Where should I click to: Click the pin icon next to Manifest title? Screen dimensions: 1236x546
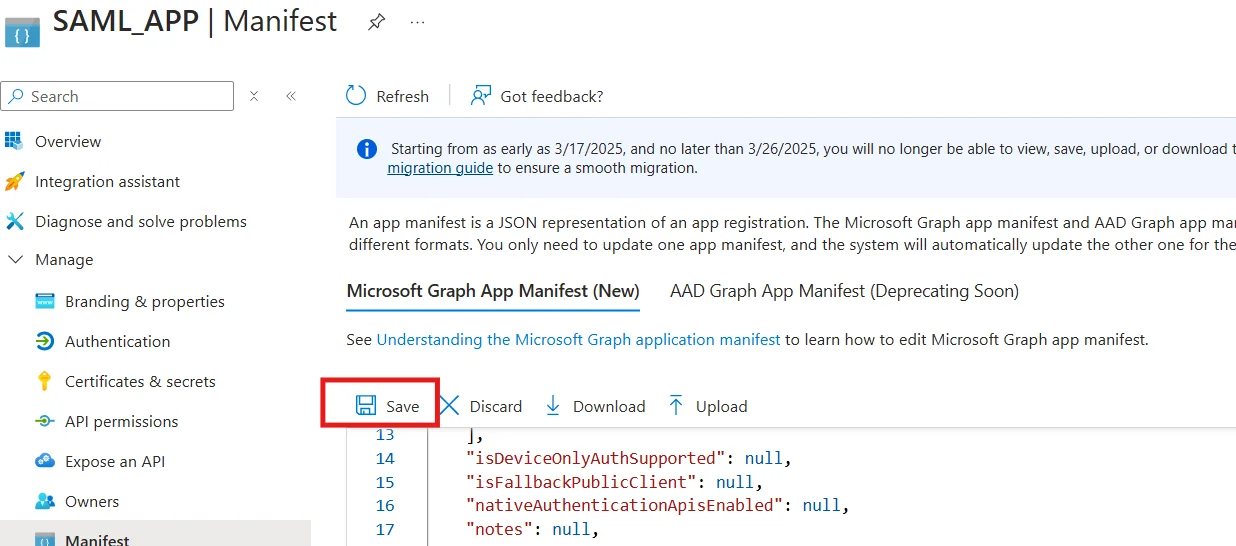point(376,22)
